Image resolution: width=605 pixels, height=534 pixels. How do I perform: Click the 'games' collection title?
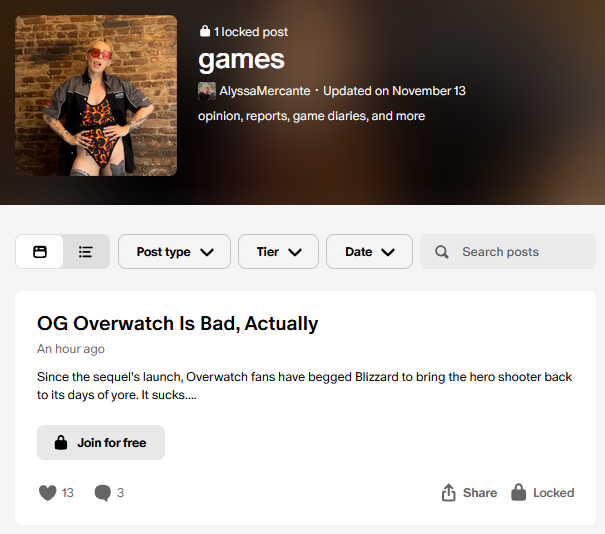(241, 60)
